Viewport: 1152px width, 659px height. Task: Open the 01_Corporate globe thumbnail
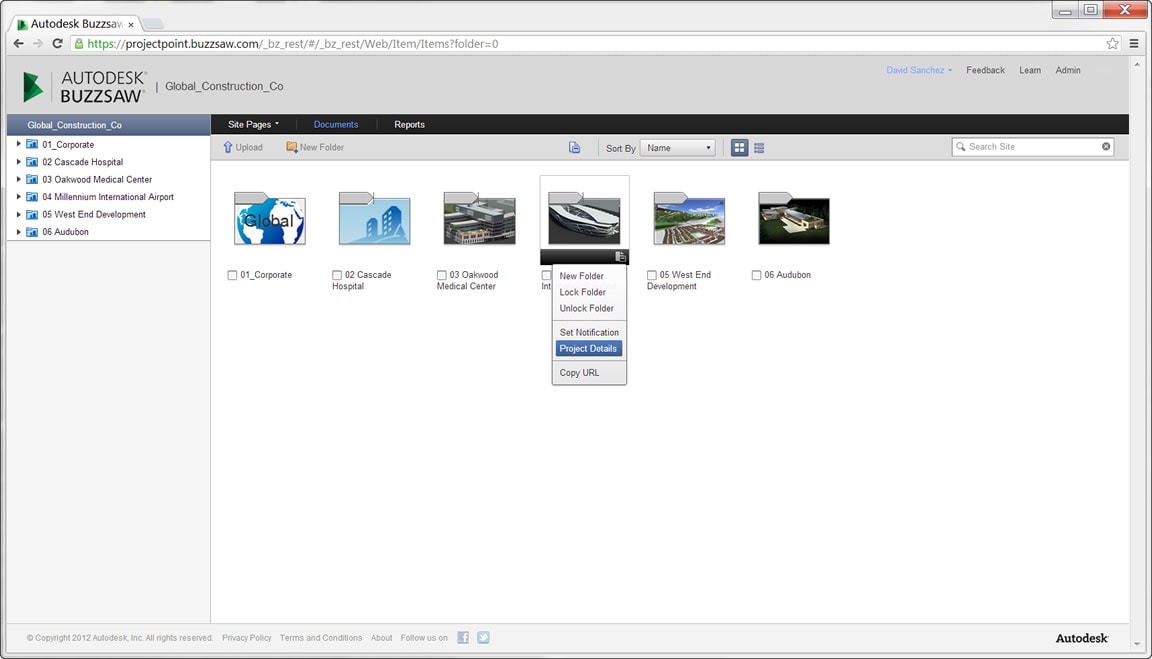[270, 219]
